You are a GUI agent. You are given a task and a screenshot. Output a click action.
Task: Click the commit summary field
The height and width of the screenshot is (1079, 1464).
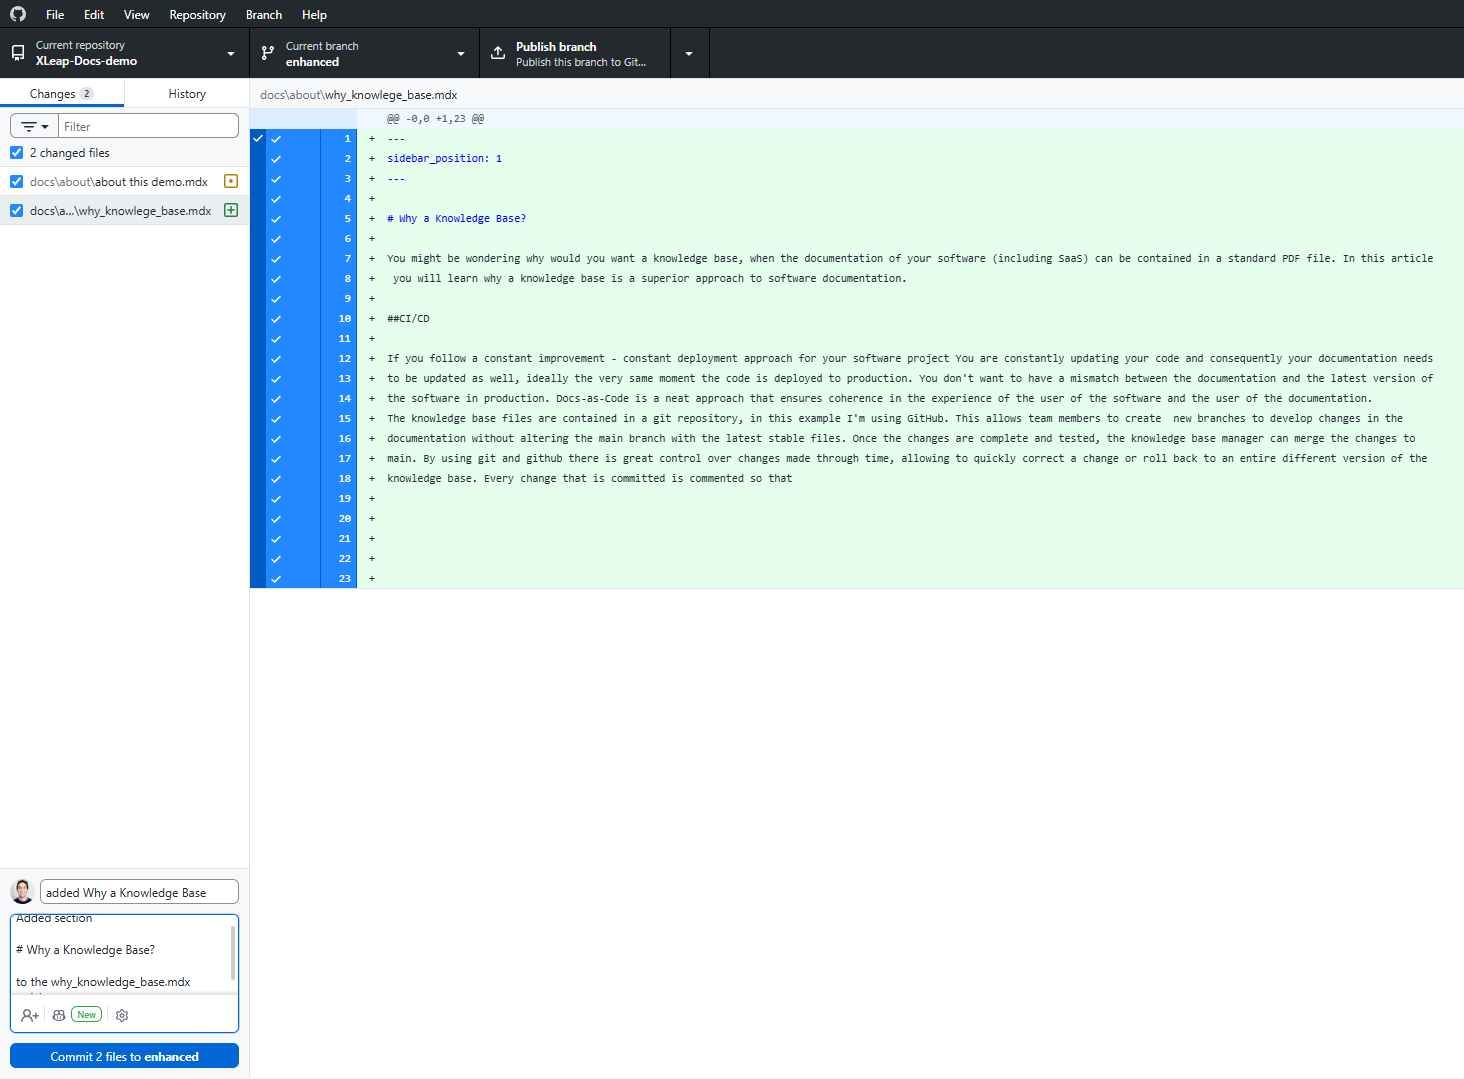coord(139,892)
